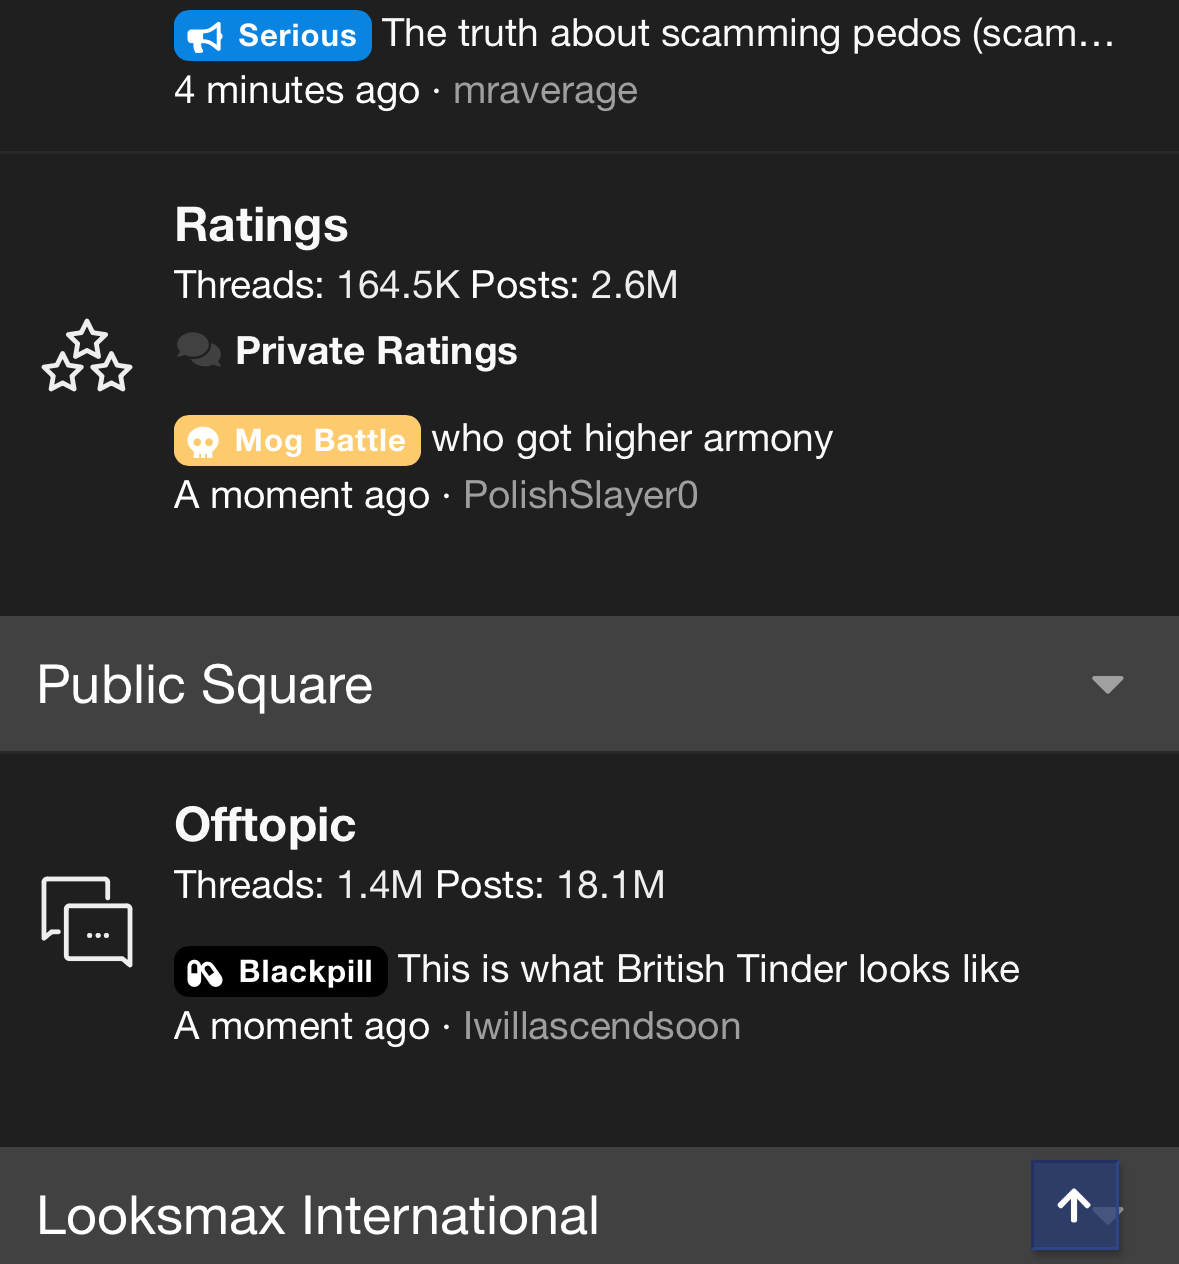Click the three-stars Ratings forum icon
Viewport: 1179px width, 1264px height.
click(87, 357)
